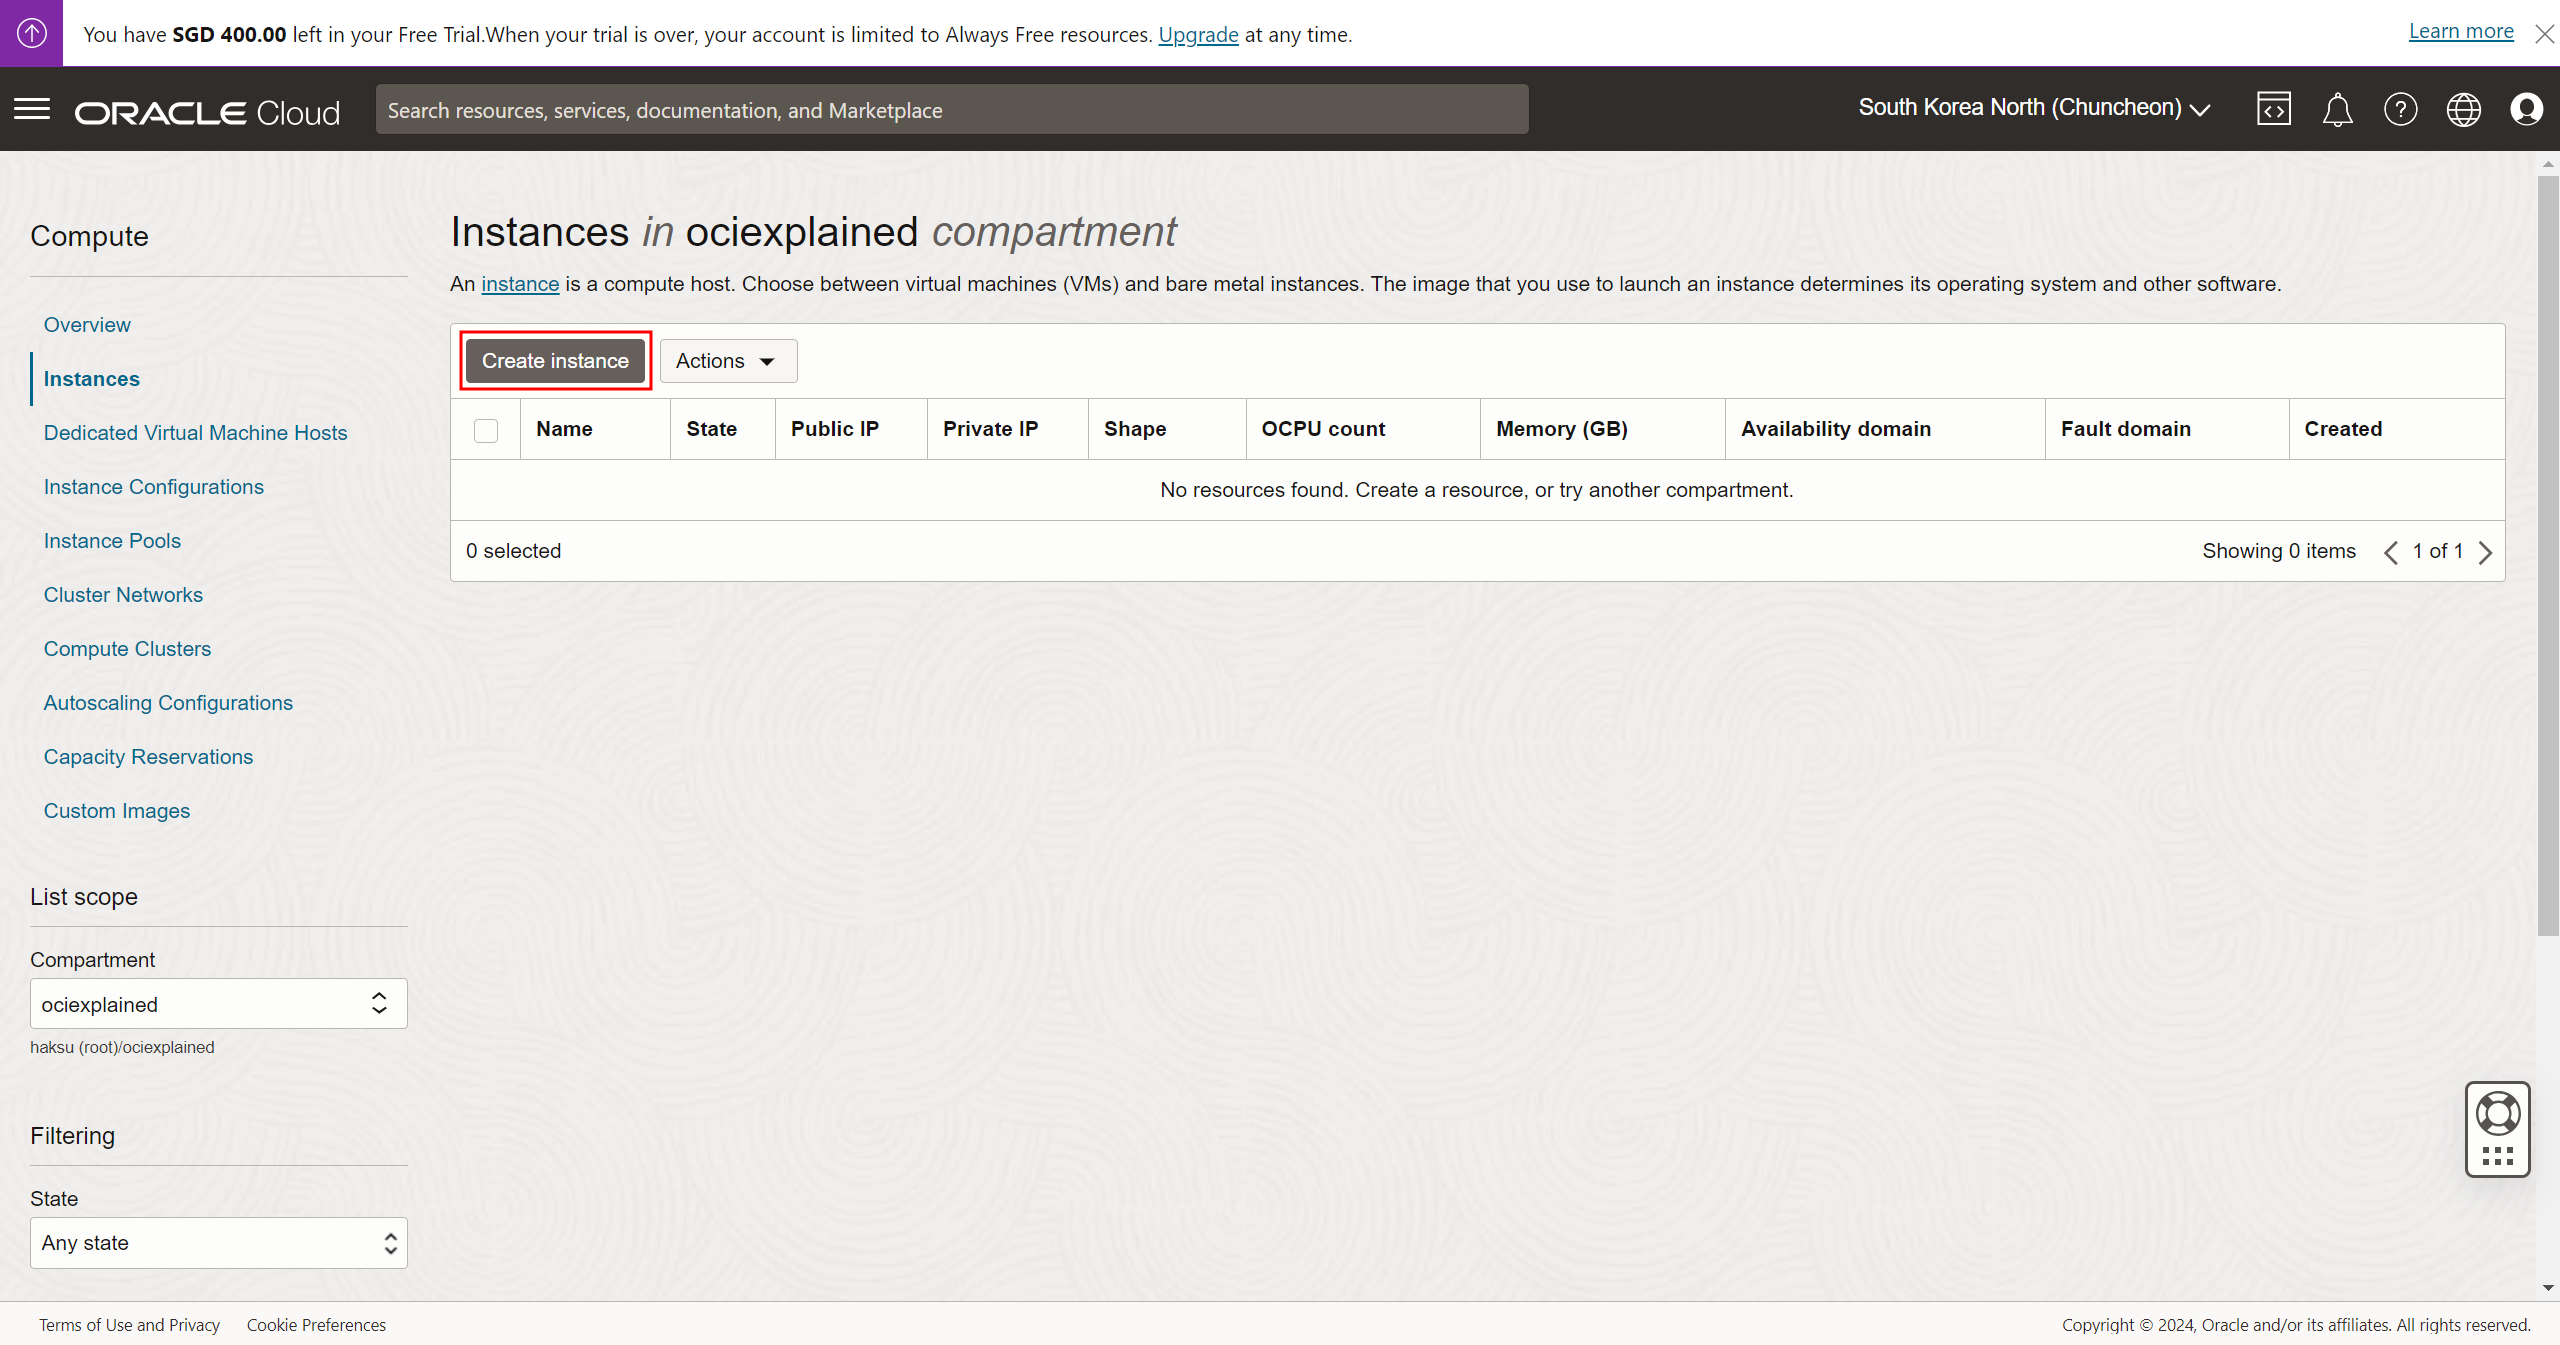Expand the Actions dropdown
The height and width of the screenshot is (1345, 2560).
point(727,361)
